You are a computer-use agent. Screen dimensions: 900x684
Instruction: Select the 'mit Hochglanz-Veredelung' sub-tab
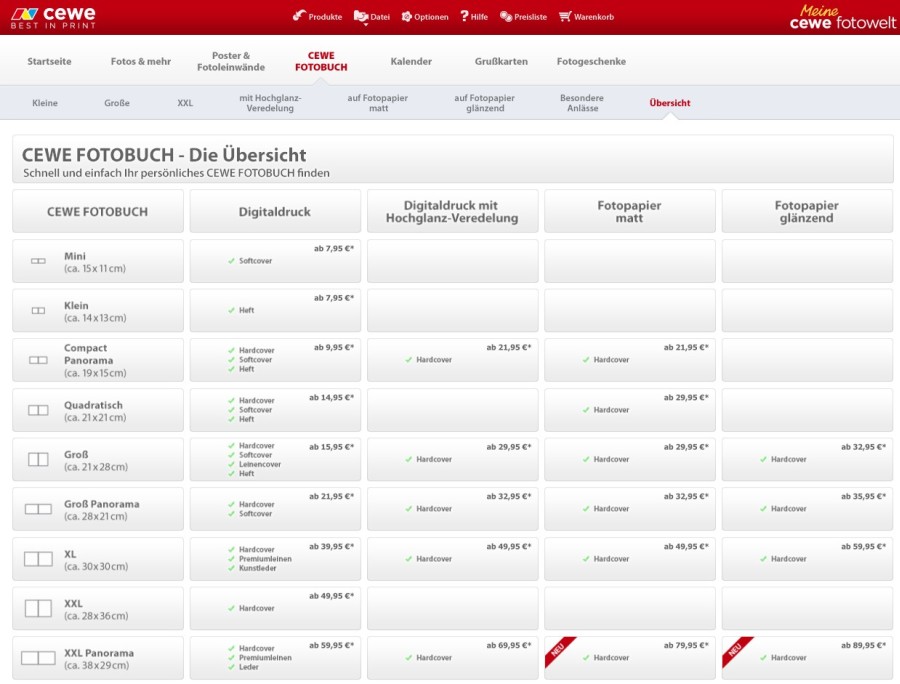(x=270, y=103)
